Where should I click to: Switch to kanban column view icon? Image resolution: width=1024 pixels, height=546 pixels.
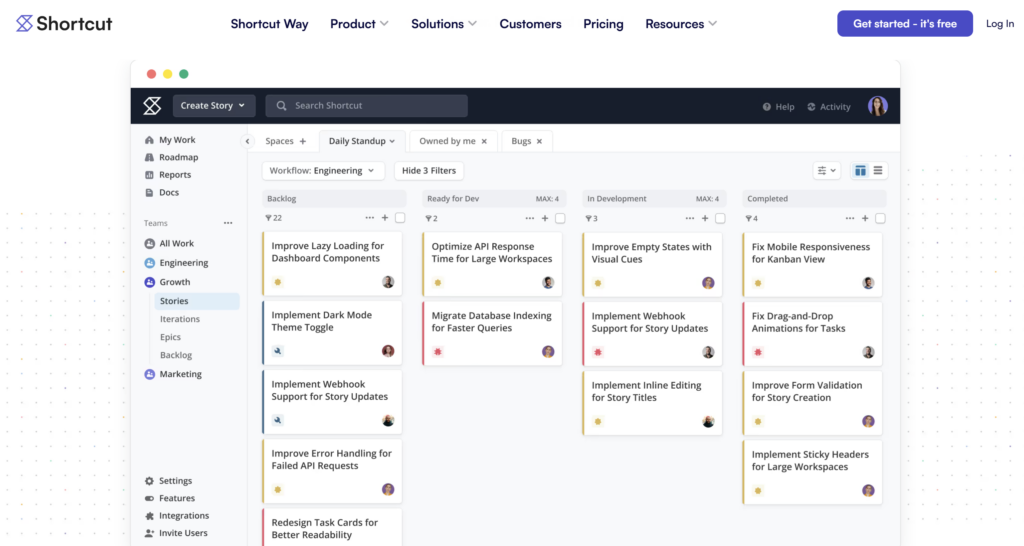pyautogui.click(x=860, y=170)
